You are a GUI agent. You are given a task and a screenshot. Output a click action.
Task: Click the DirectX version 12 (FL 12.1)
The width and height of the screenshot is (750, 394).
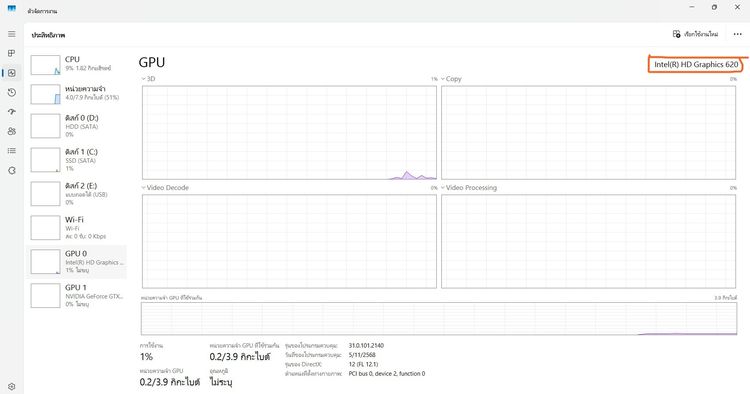(x=364, y=364)
